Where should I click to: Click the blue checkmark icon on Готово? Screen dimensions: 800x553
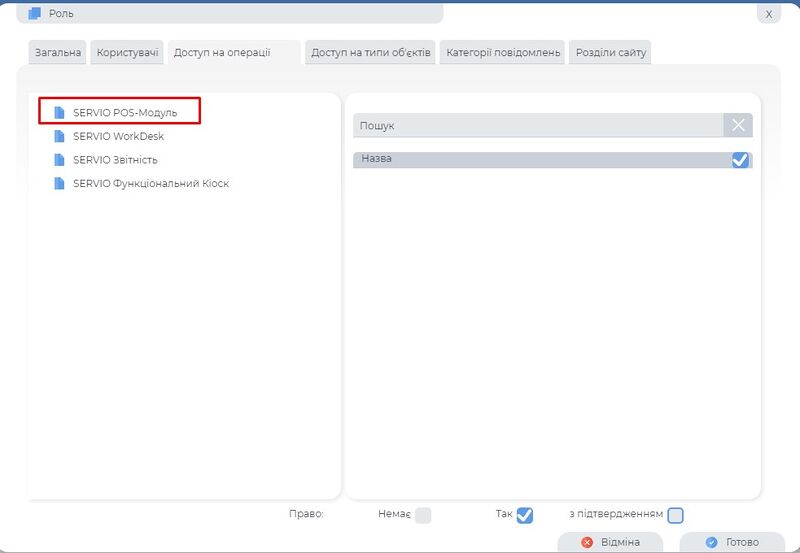pos(711,542)
